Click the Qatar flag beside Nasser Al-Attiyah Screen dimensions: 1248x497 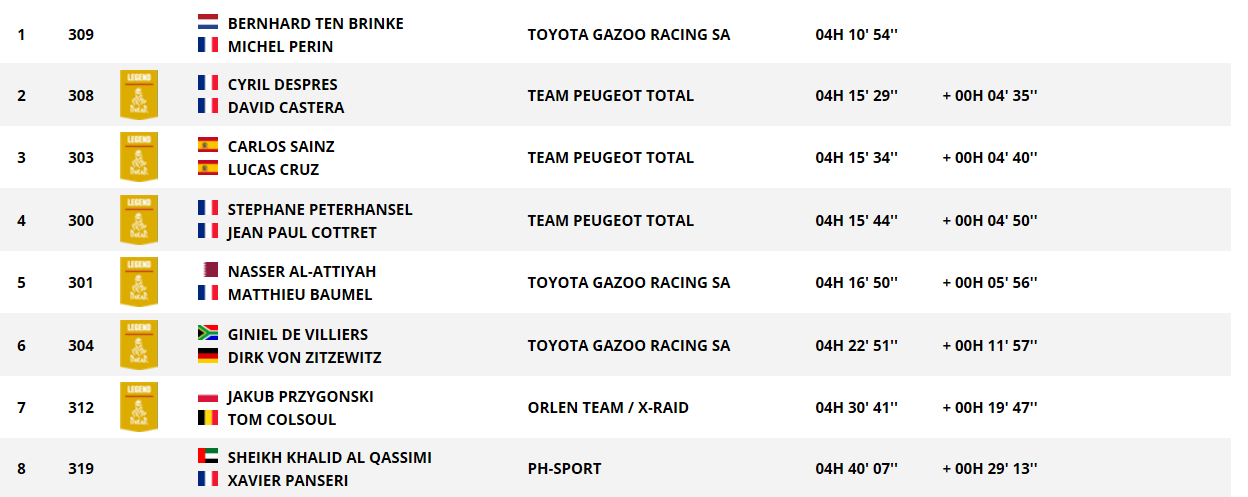pos(208,271)
